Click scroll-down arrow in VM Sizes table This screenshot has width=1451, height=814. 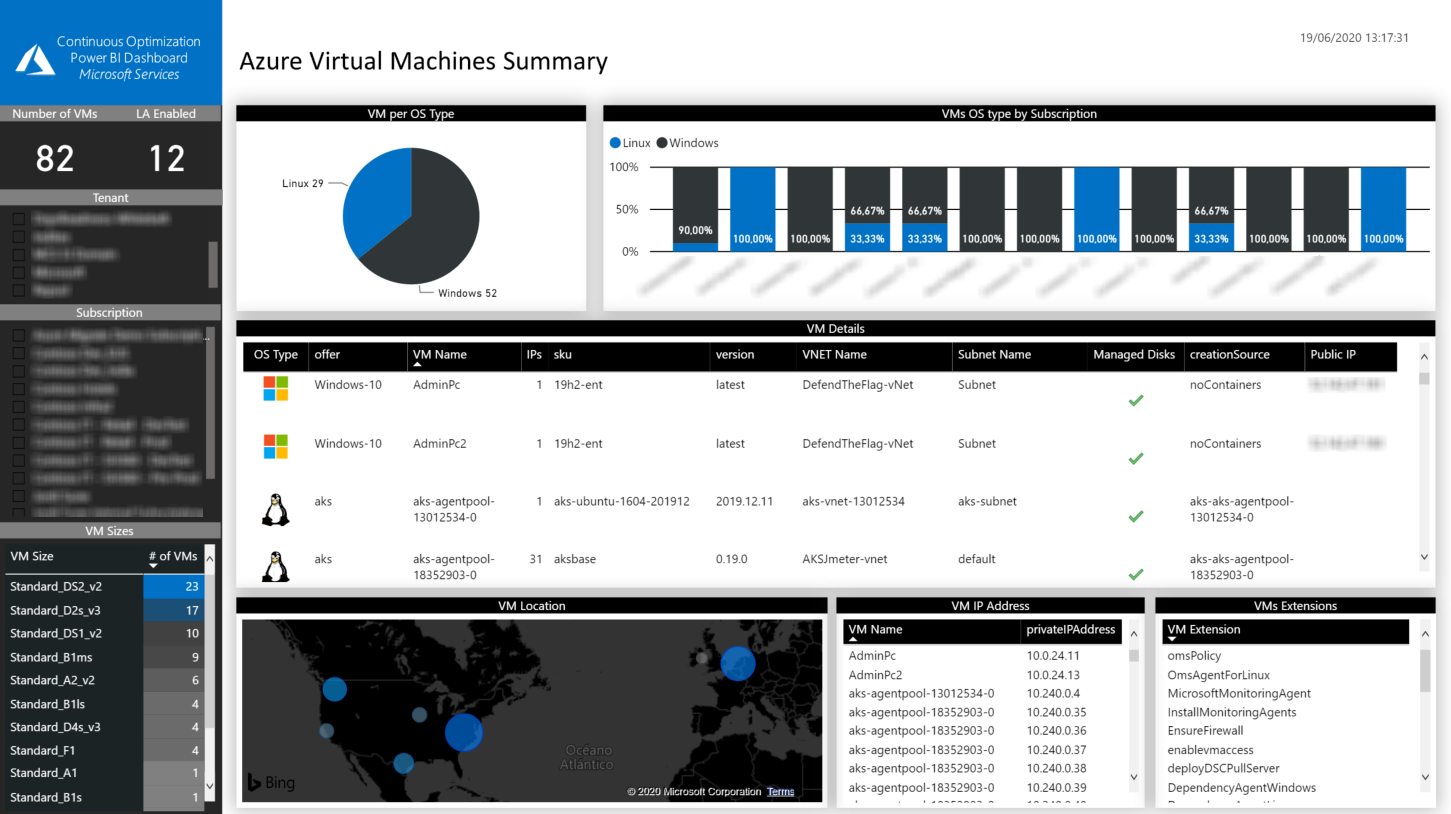click(x=210, y=787)
